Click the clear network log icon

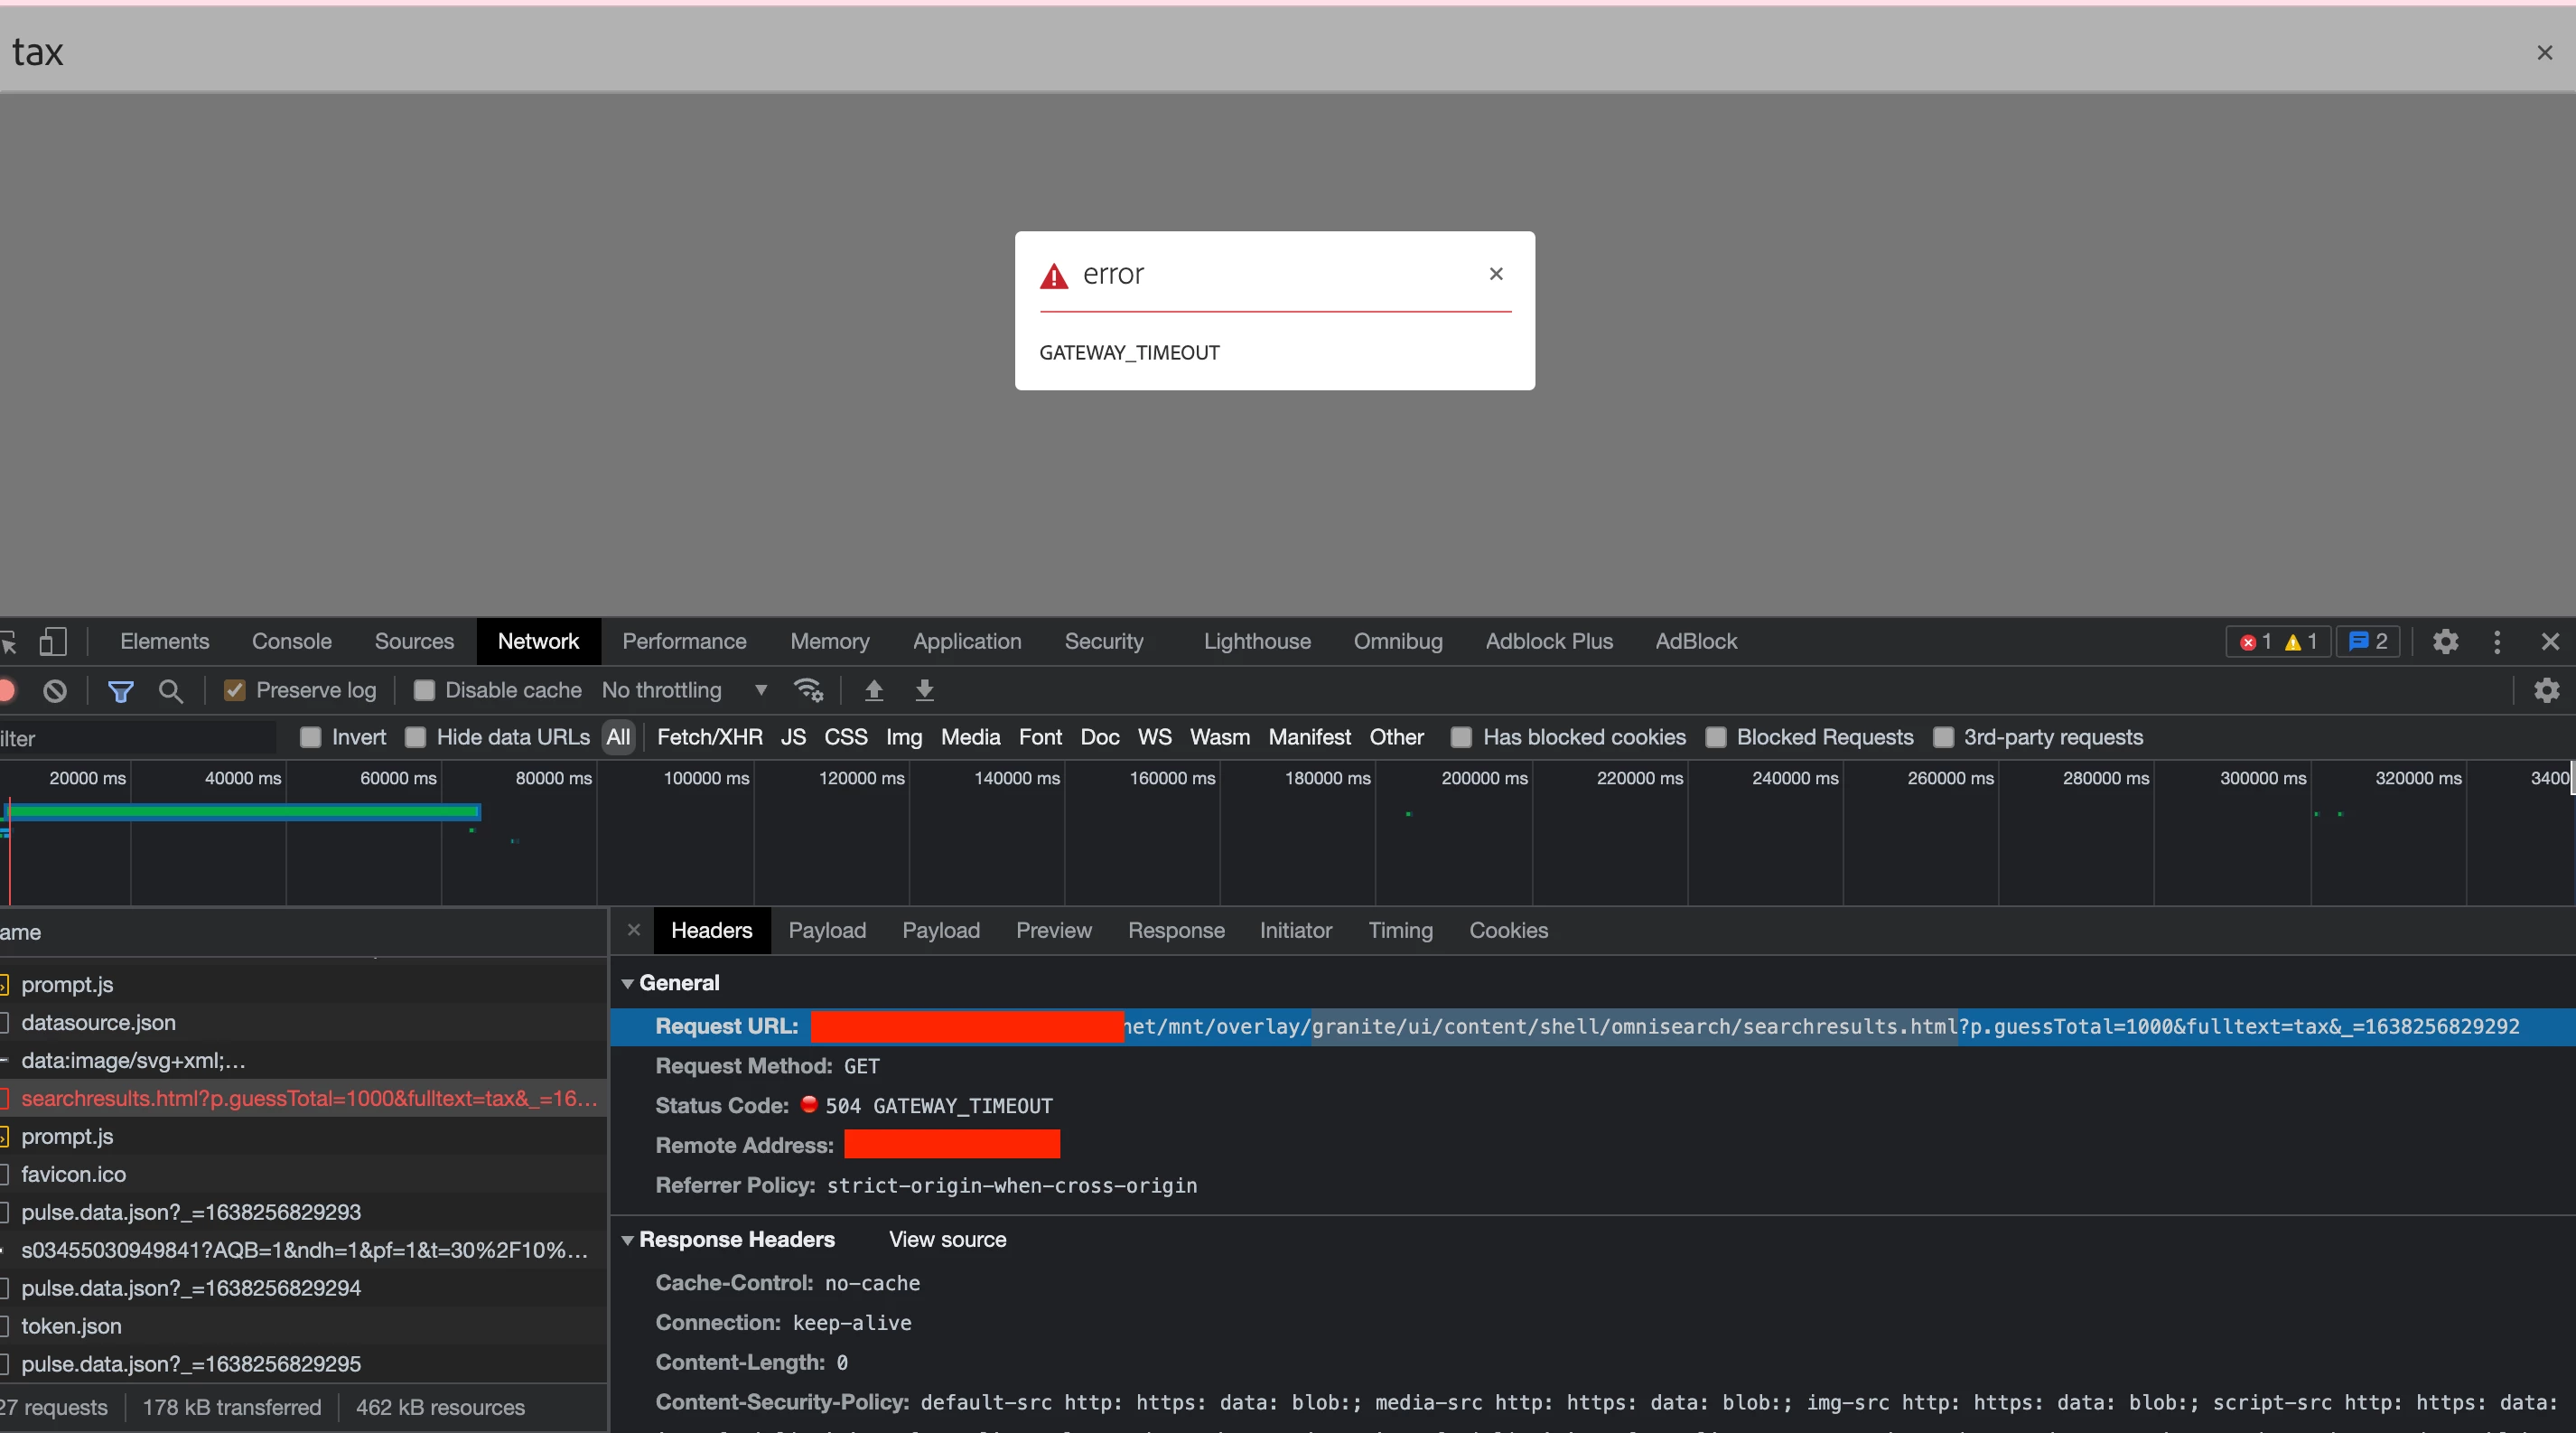(x=55, y=690)
